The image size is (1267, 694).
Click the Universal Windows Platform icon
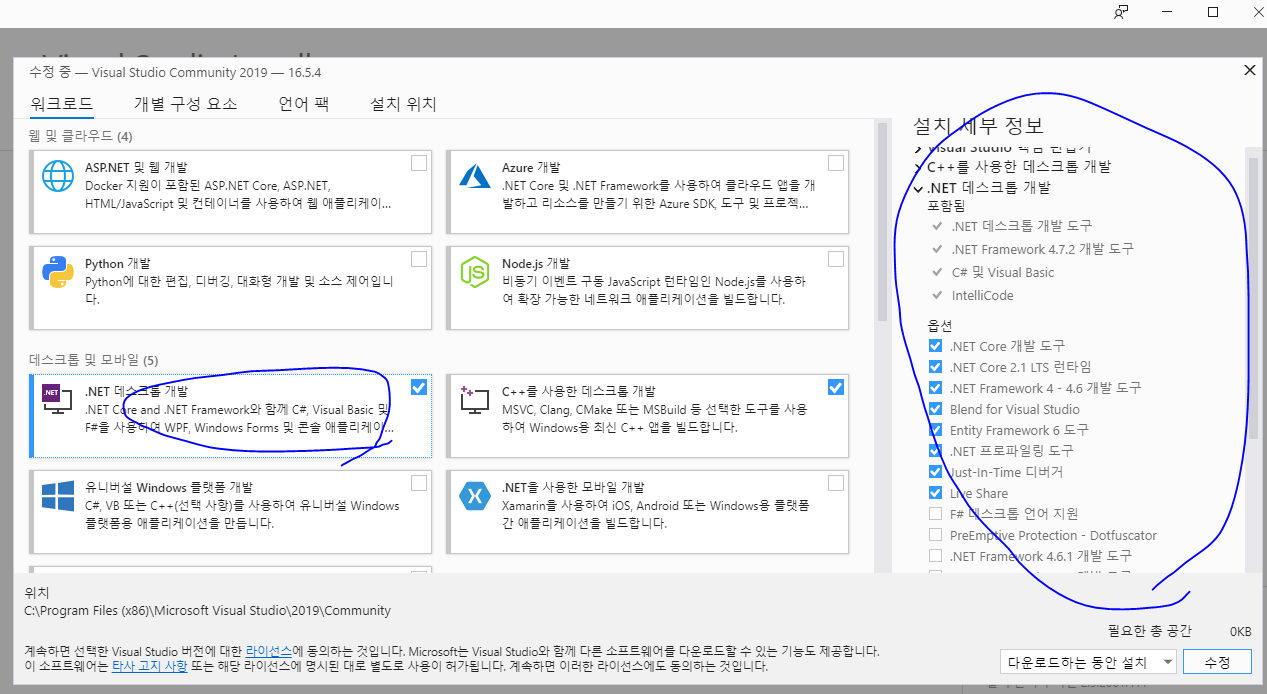coord(59,496)
